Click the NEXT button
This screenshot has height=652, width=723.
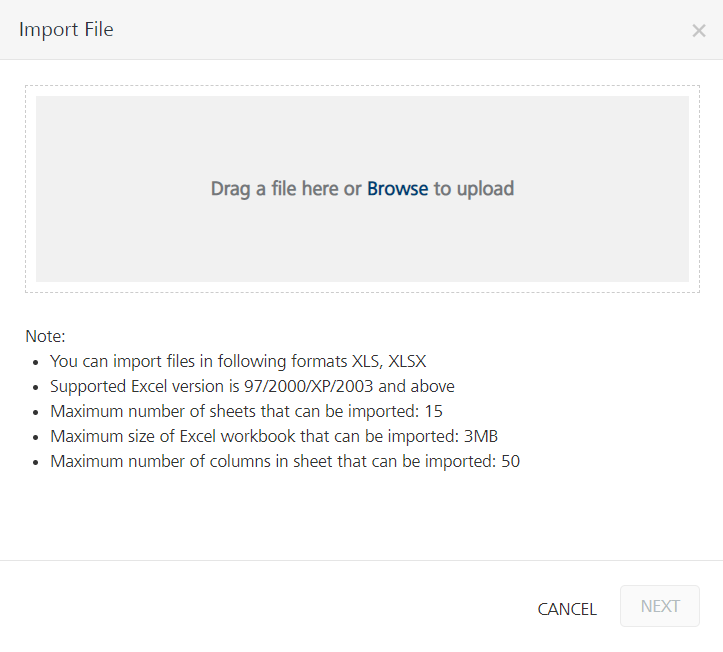659,607
